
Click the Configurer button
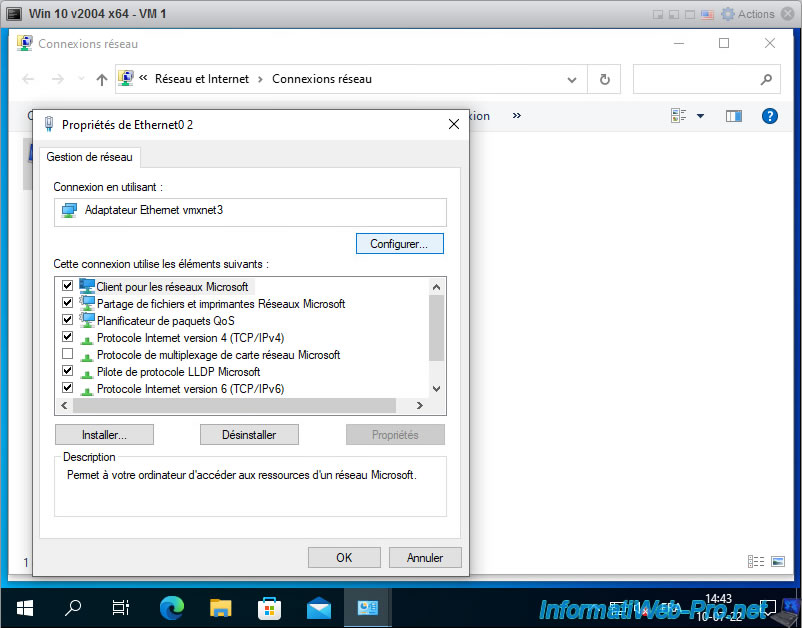399,243
